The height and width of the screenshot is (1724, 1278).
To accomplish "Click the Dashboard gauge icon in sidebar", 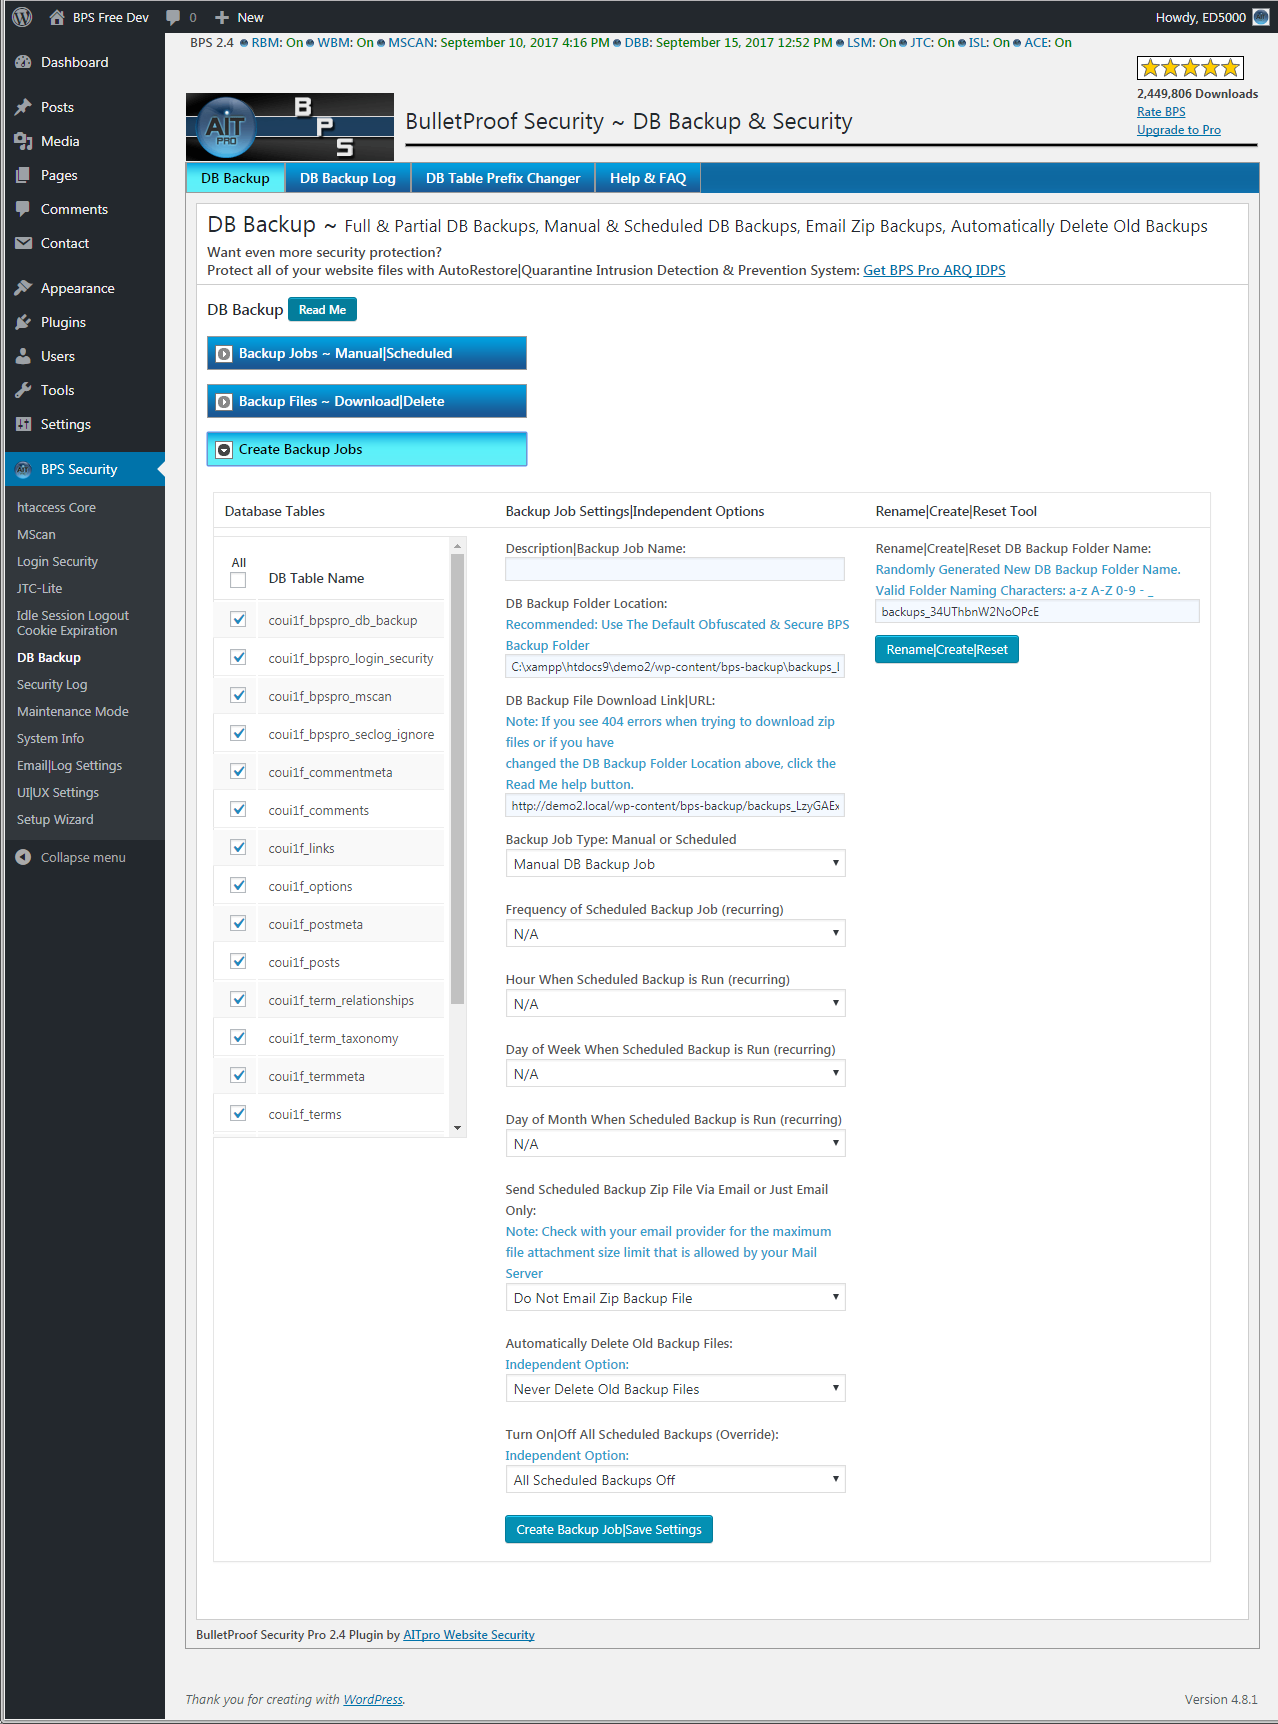I will coord(24,62).
